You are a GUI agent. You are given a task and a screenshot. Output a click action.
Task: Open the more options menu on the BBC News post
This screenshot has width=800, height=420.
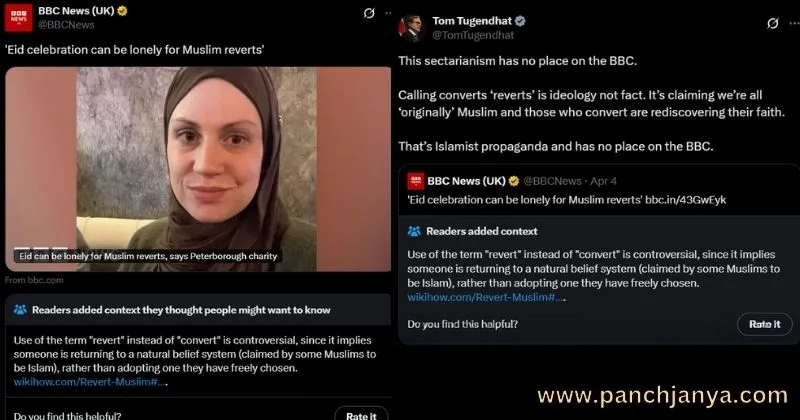point(388,13)
